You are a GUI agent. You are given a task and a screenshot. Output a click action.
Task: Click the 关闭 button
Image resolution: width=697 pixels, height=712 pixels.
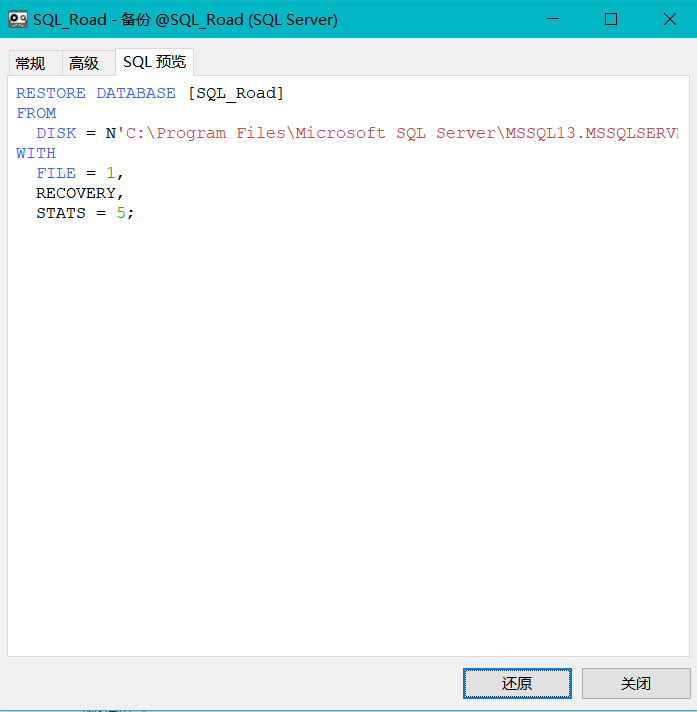pos(636,683)
